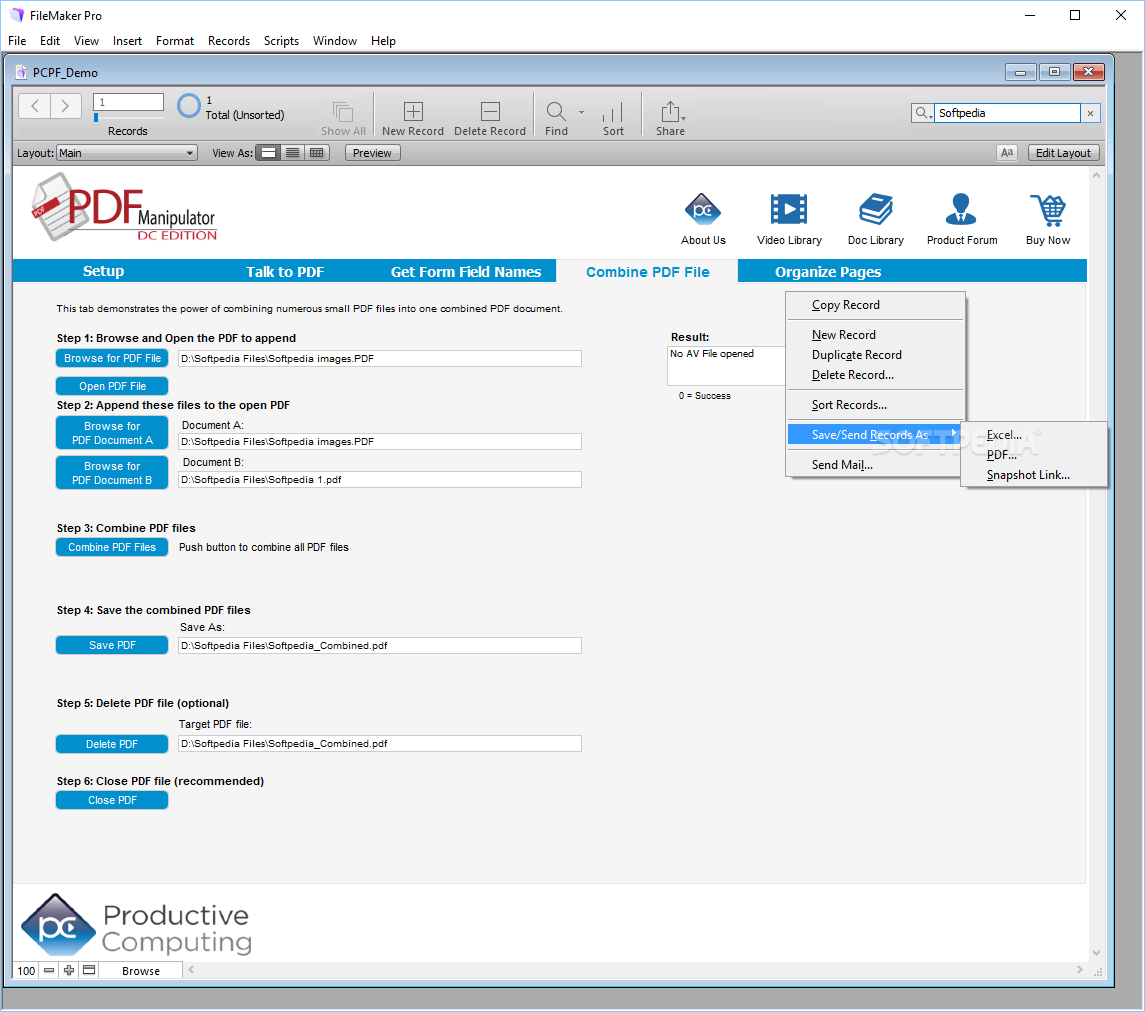This screenshot has height=1012, width=1145.
Task: Click the record number field
Action: point(129,102)
